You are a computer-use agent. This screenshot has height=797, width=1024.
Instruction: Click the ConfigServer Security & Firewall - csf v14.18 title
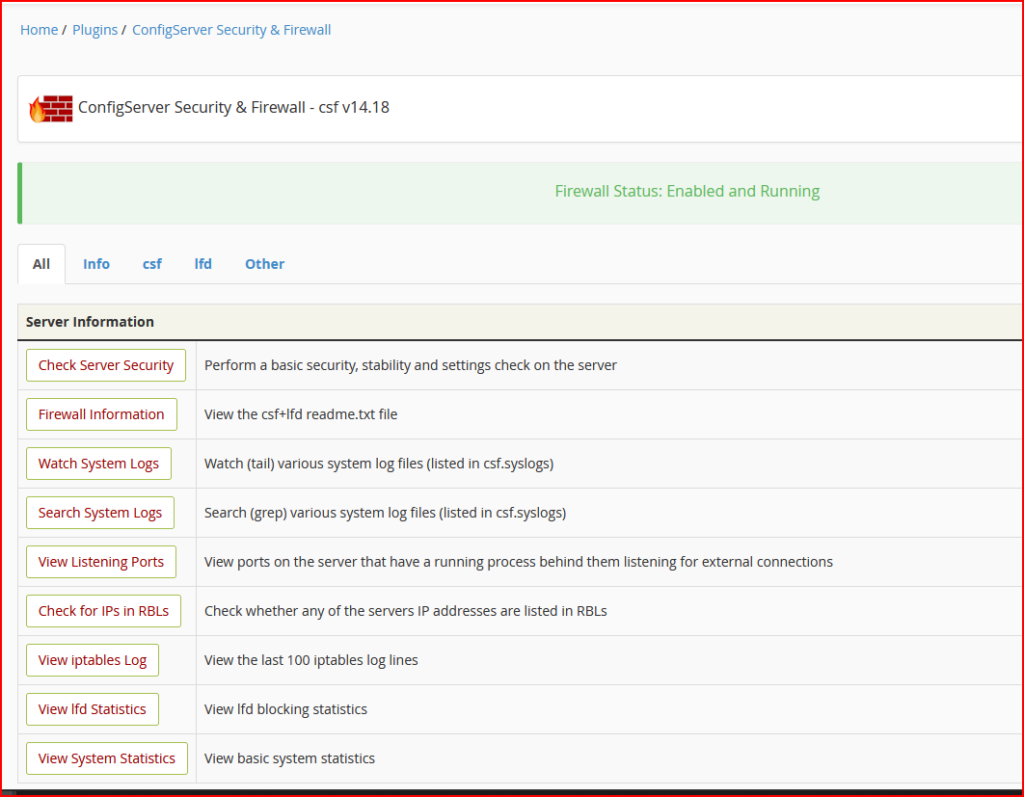click(x=234, y=108)
